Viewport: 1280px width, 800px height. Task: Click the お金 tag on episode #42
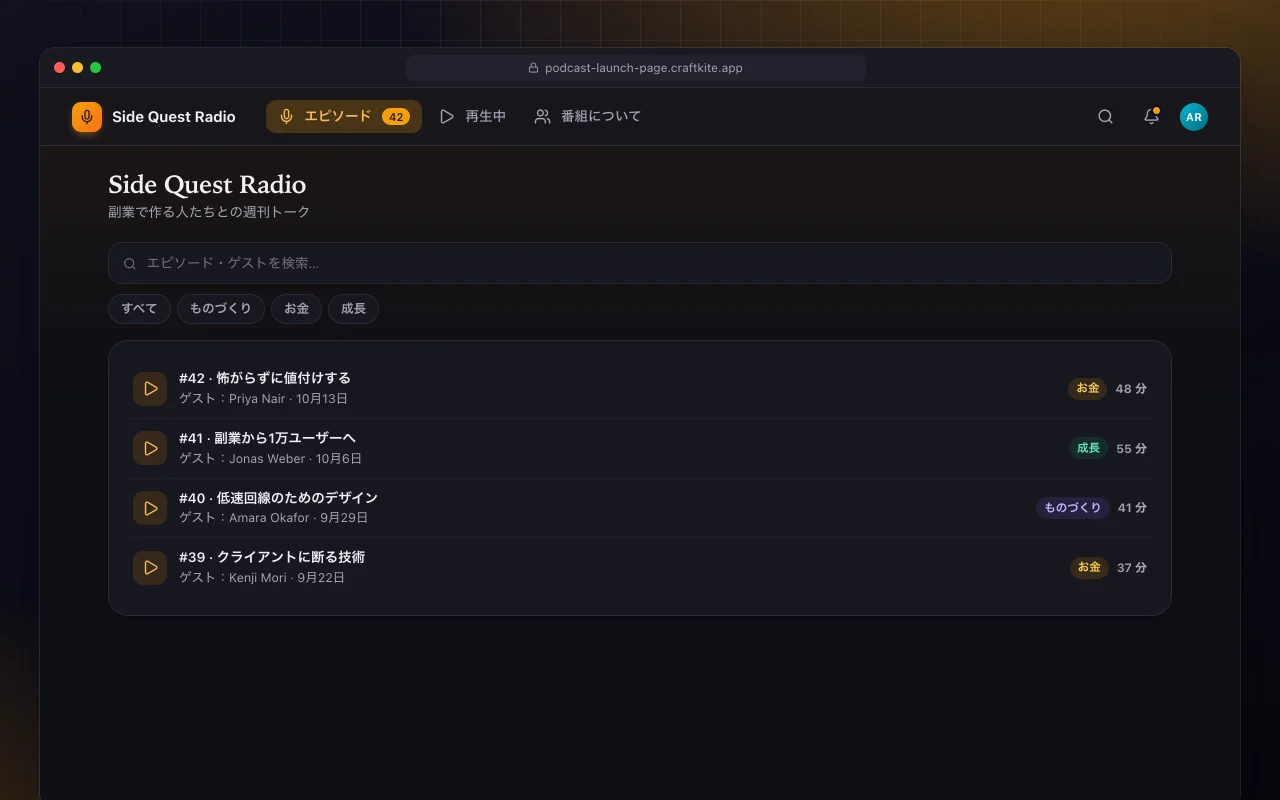1088,388
